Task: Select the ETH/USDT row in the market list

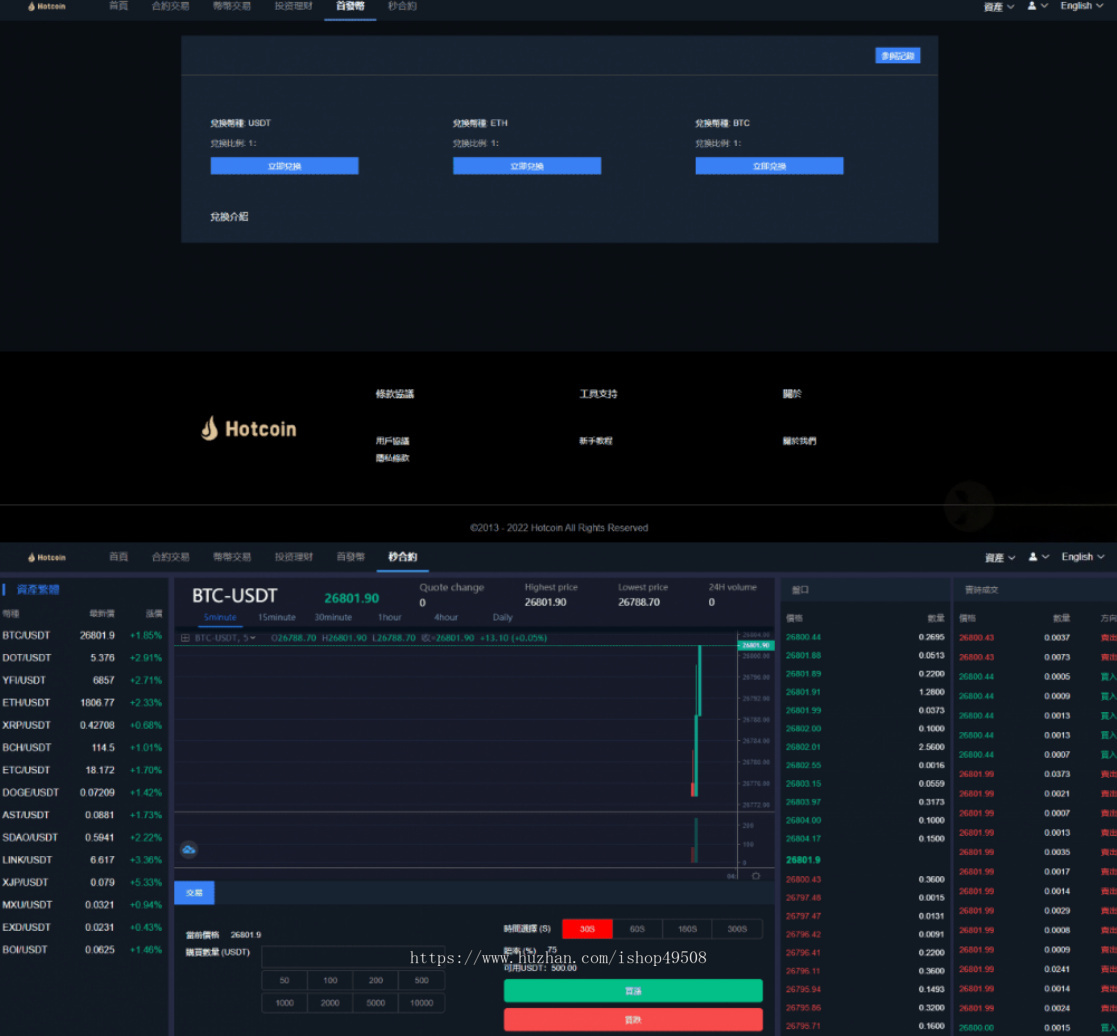Action: pos(83,703)
